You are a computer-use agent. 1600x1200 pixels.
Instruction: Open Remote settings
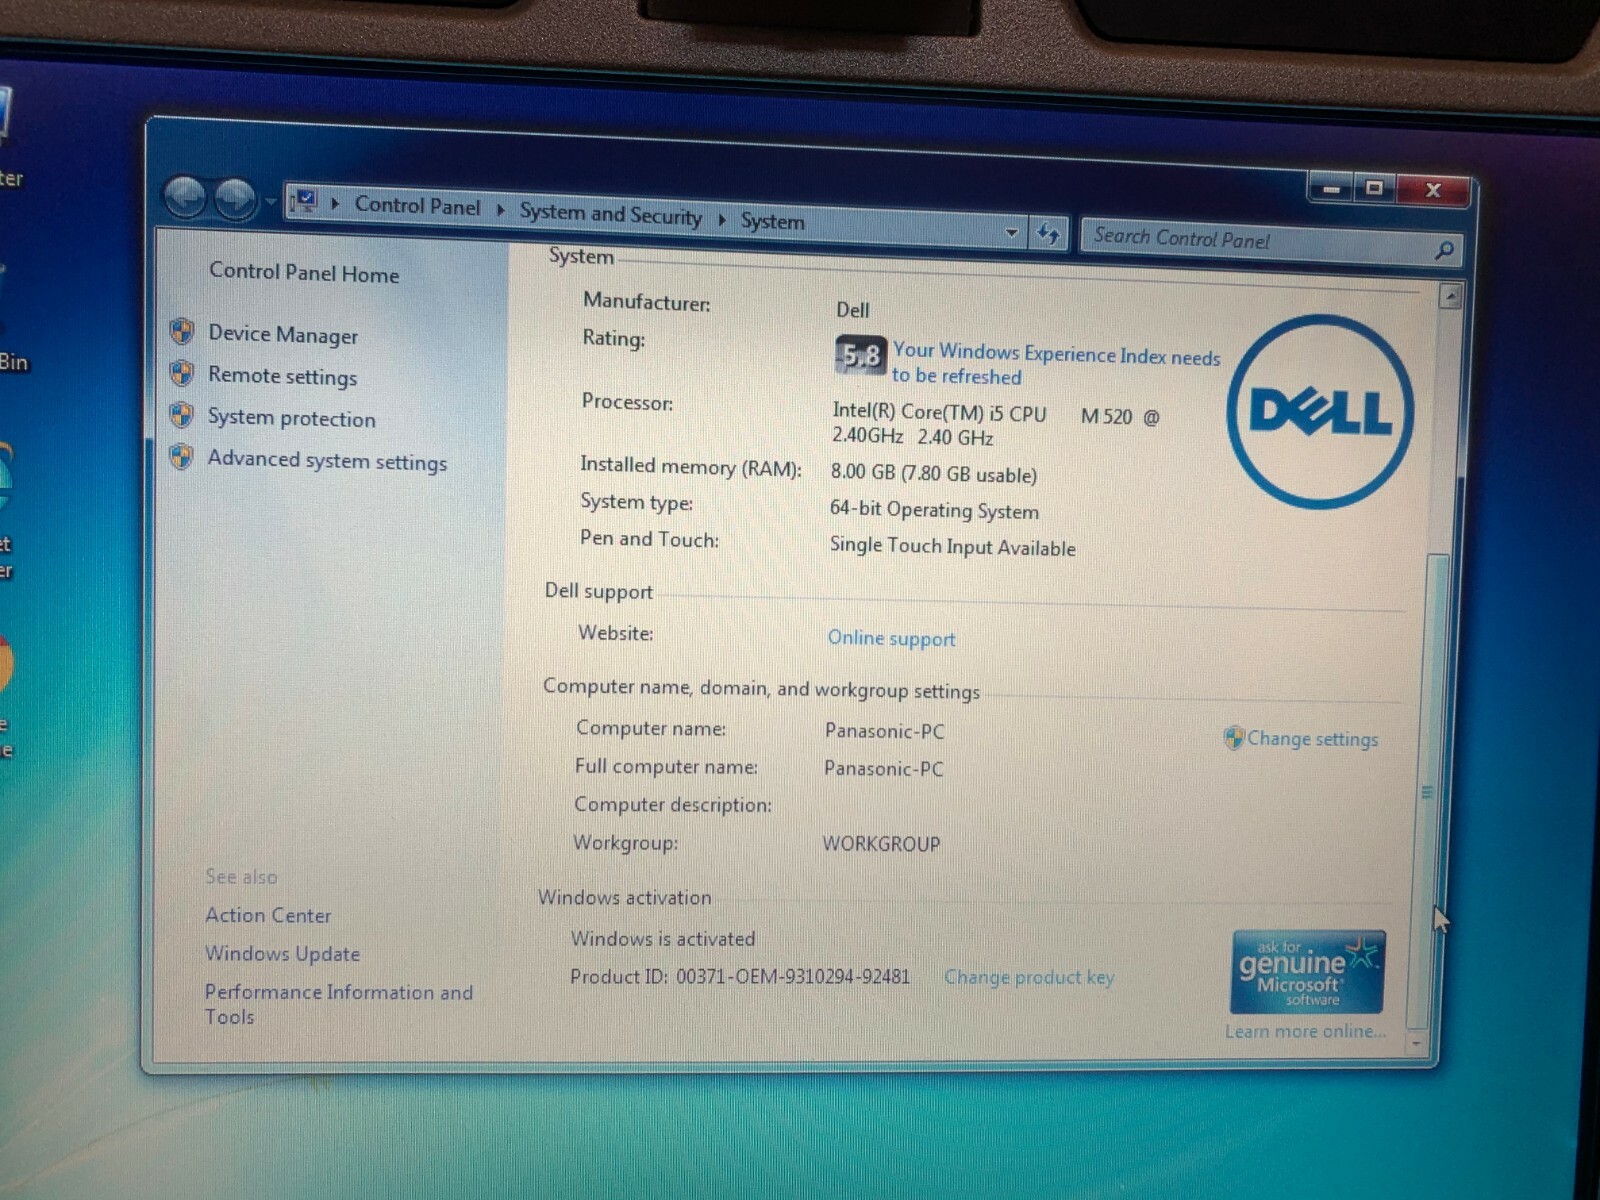coord(282,376)
